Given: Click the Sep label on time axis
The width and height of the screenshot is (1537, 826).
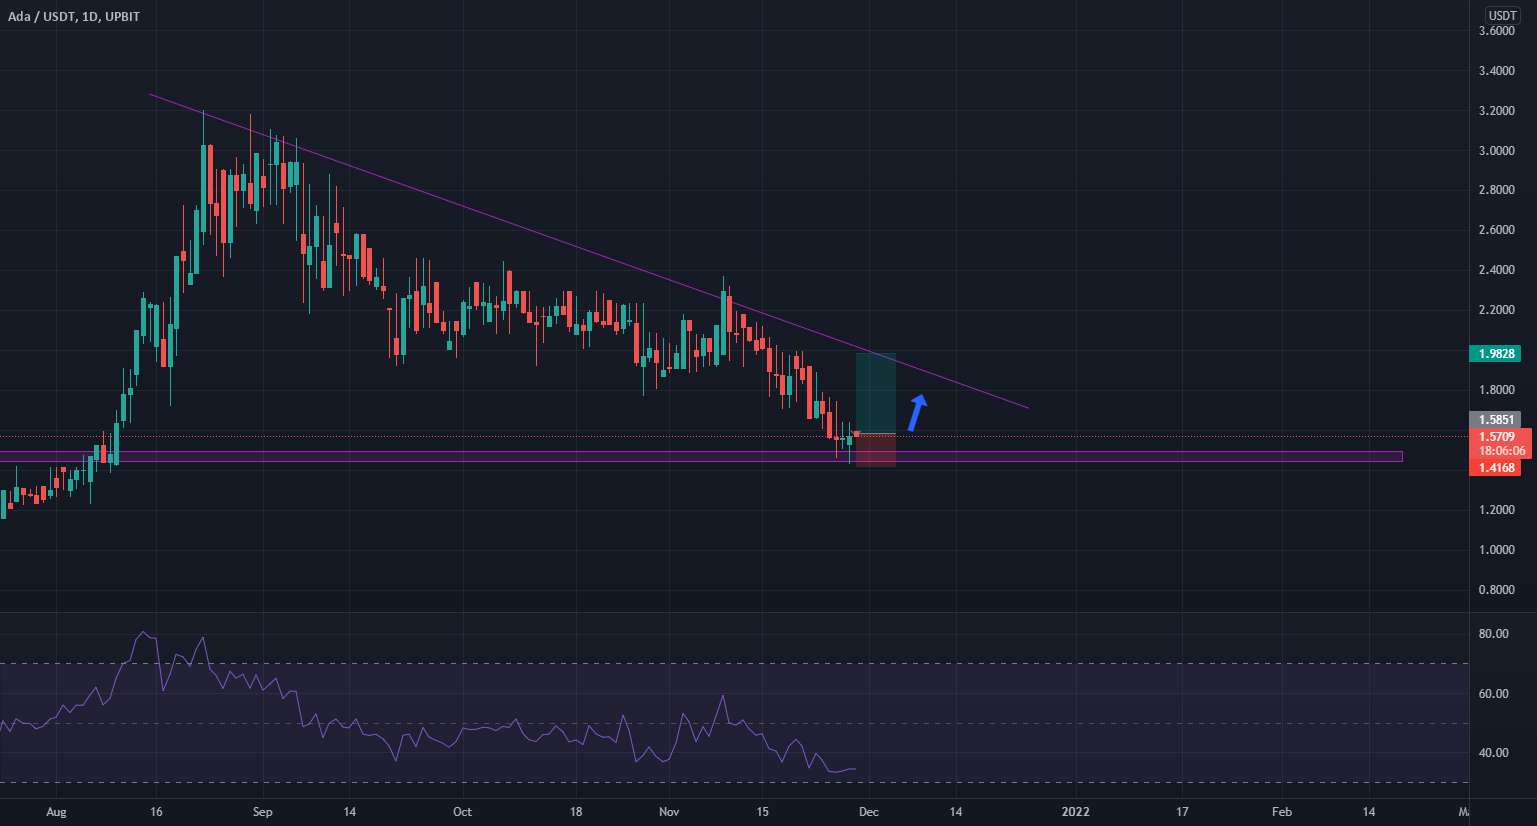Looking at the screenshot, I should pos(263,812).
